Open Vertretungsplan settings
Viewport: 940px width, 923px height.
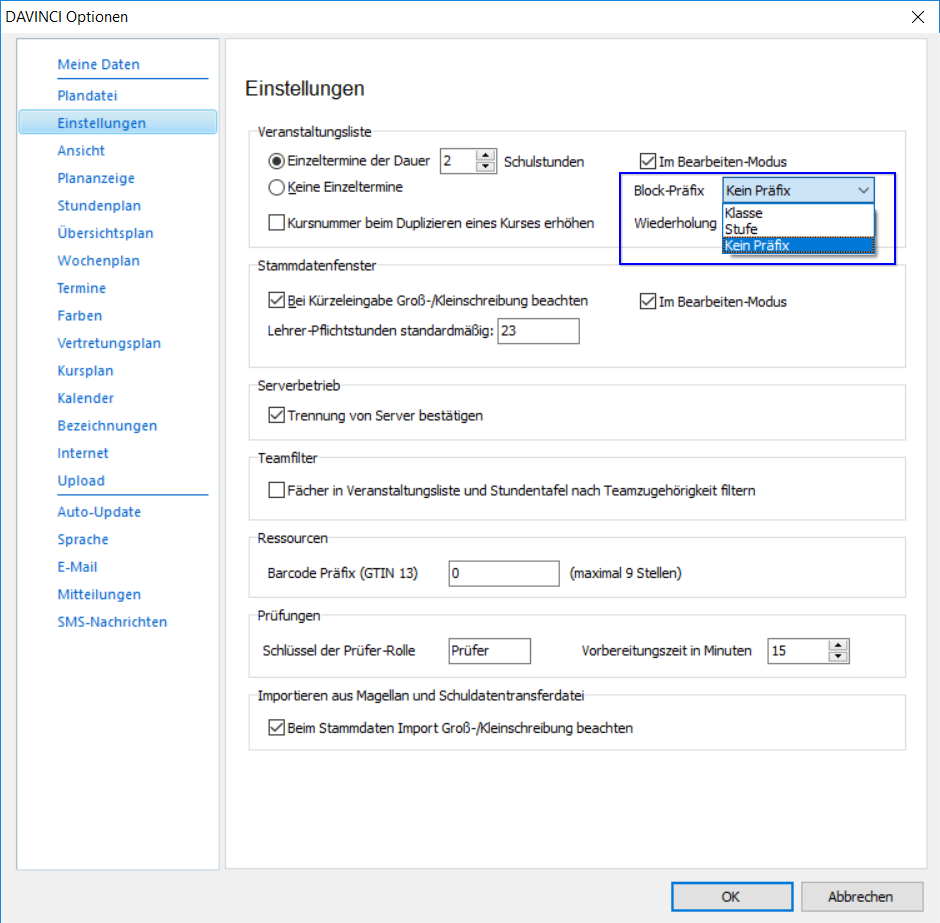pos(109,343)
